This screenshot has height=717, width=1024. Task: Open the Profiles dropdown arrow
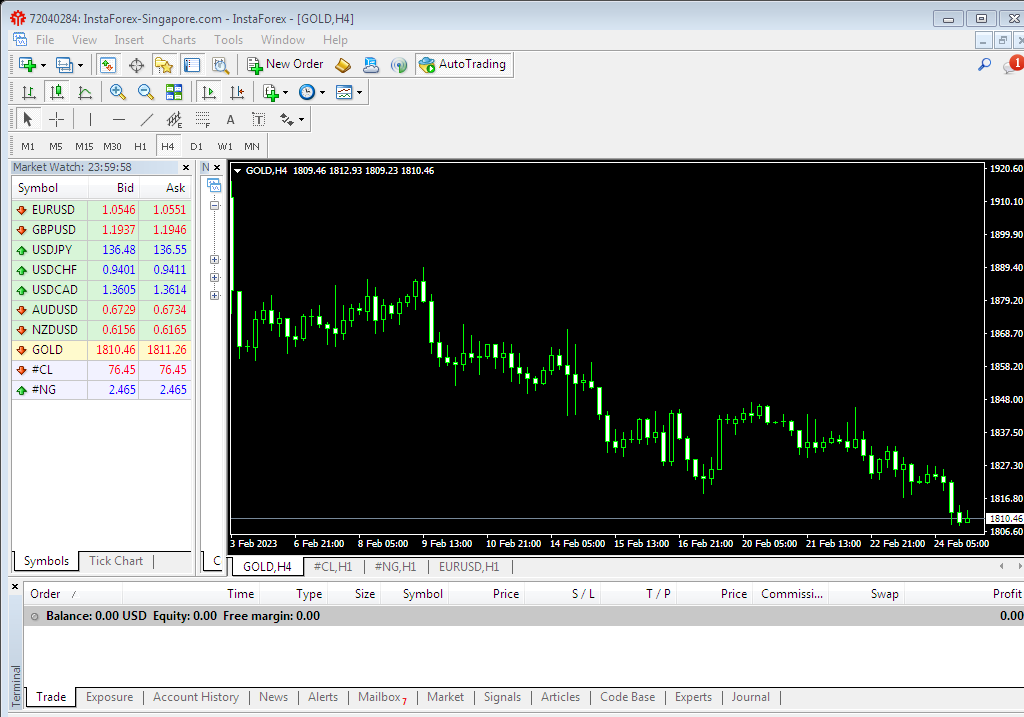80,65
